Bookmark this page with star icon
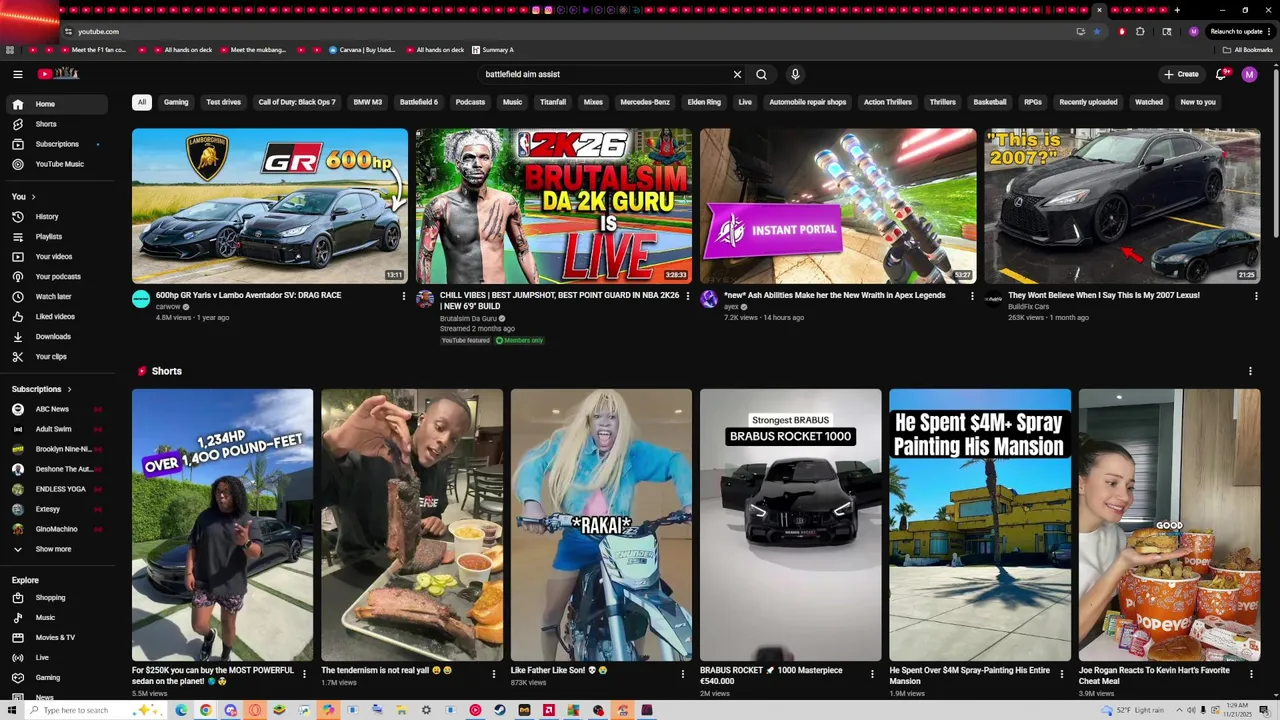The image size is (1280, 720). click(1097, 31)
